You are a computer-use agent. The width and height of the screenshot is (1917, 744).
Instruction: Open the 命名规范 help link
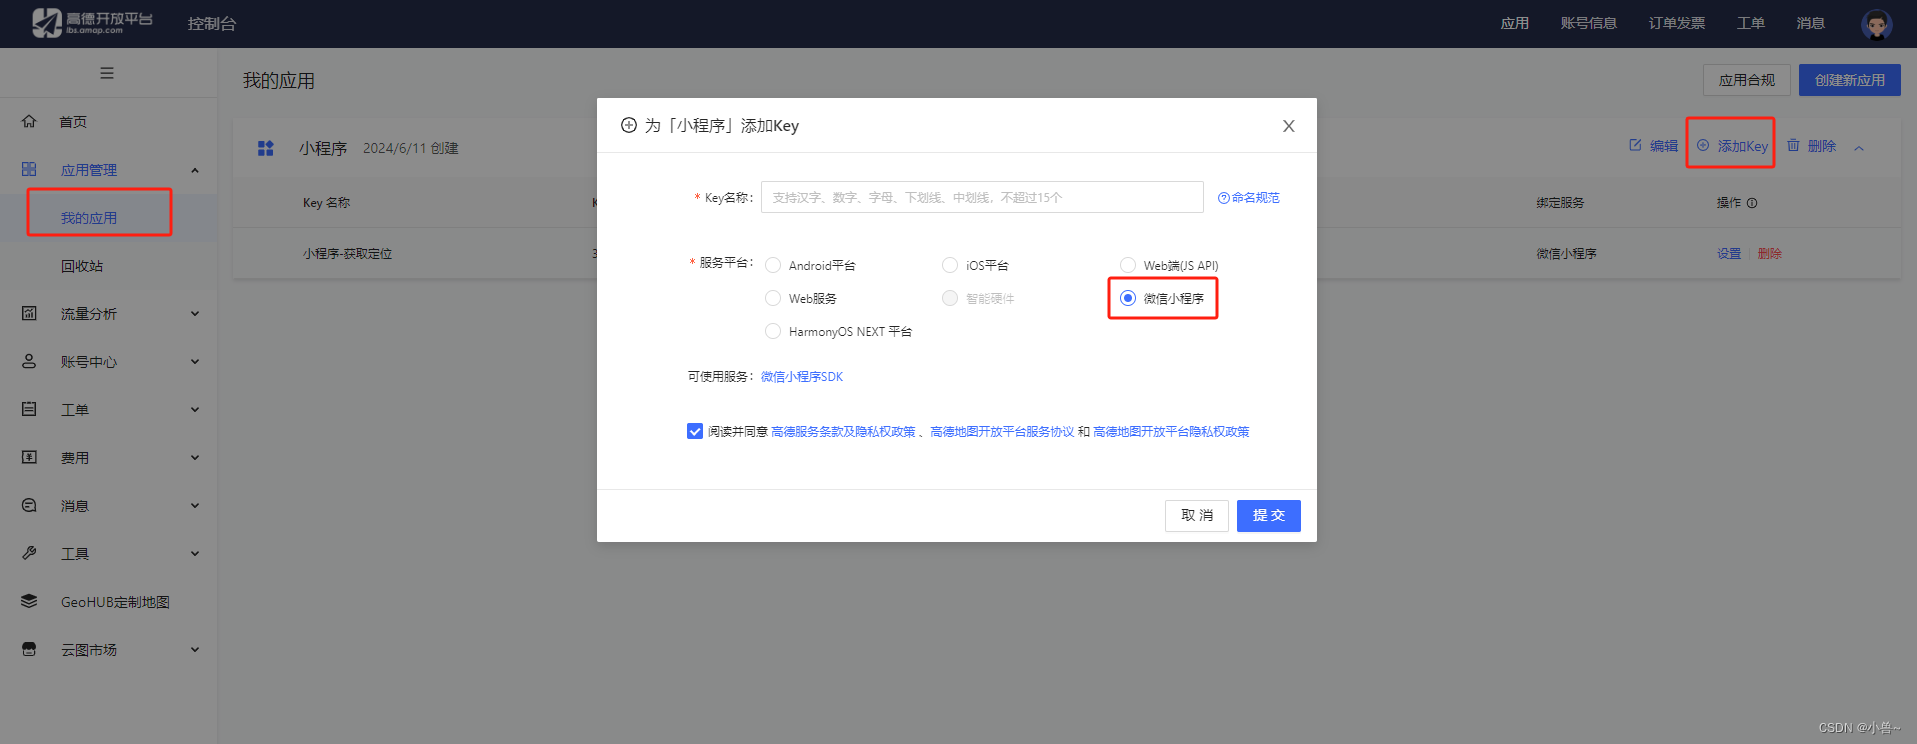(1255, 198)
